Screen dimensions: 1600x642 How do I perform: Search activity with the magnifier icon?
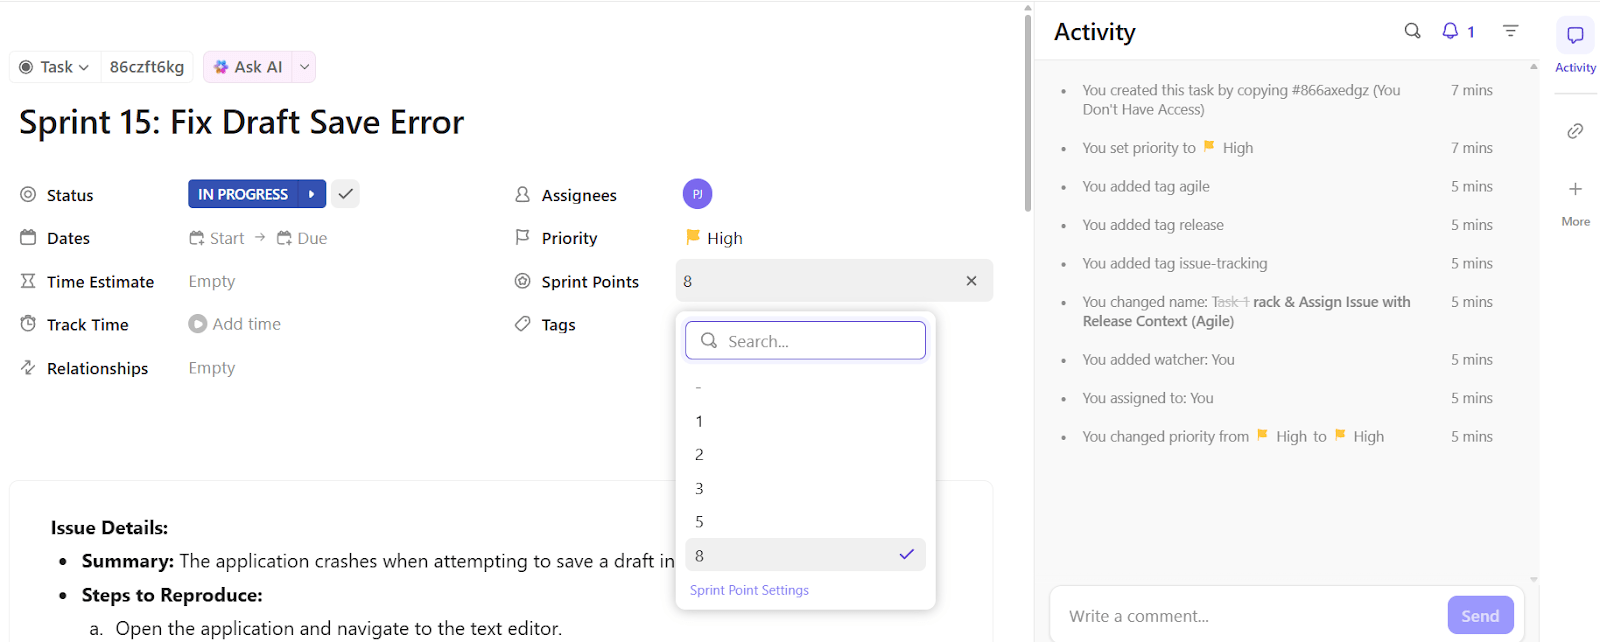click(x=1412, y=31)
